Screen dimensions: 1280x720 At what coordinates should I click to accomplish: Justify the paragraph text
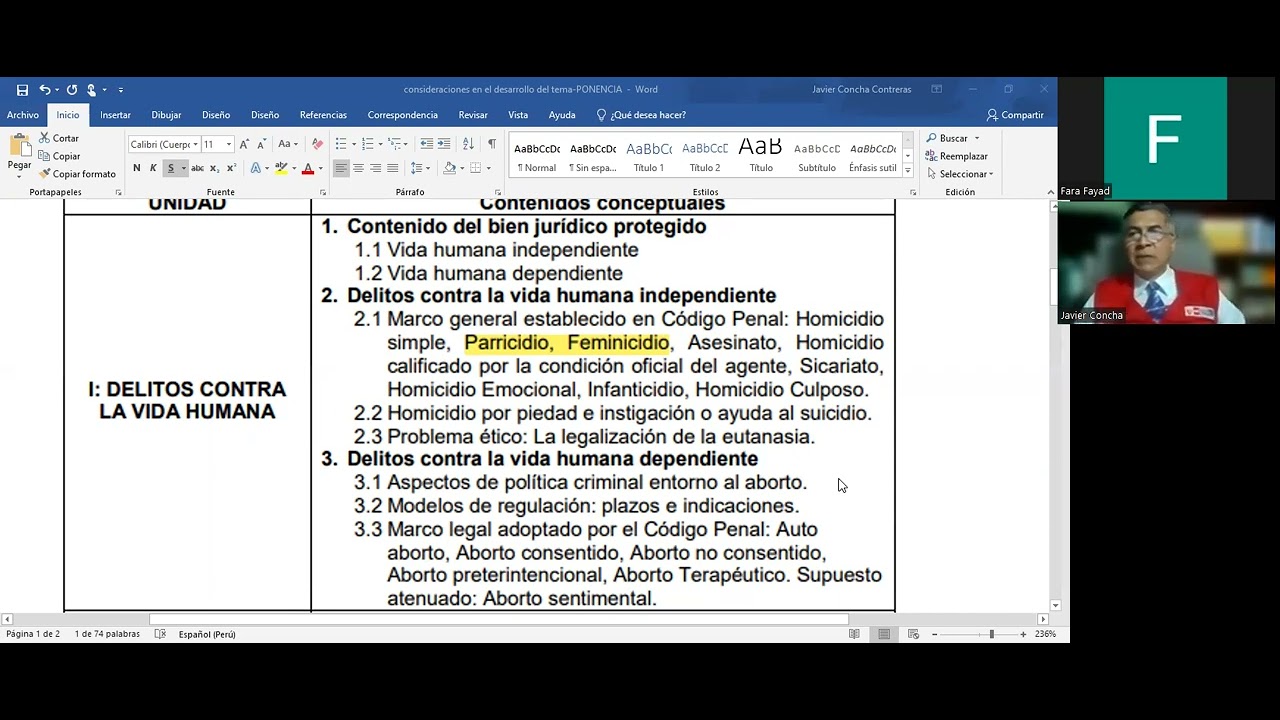(392, 168)
